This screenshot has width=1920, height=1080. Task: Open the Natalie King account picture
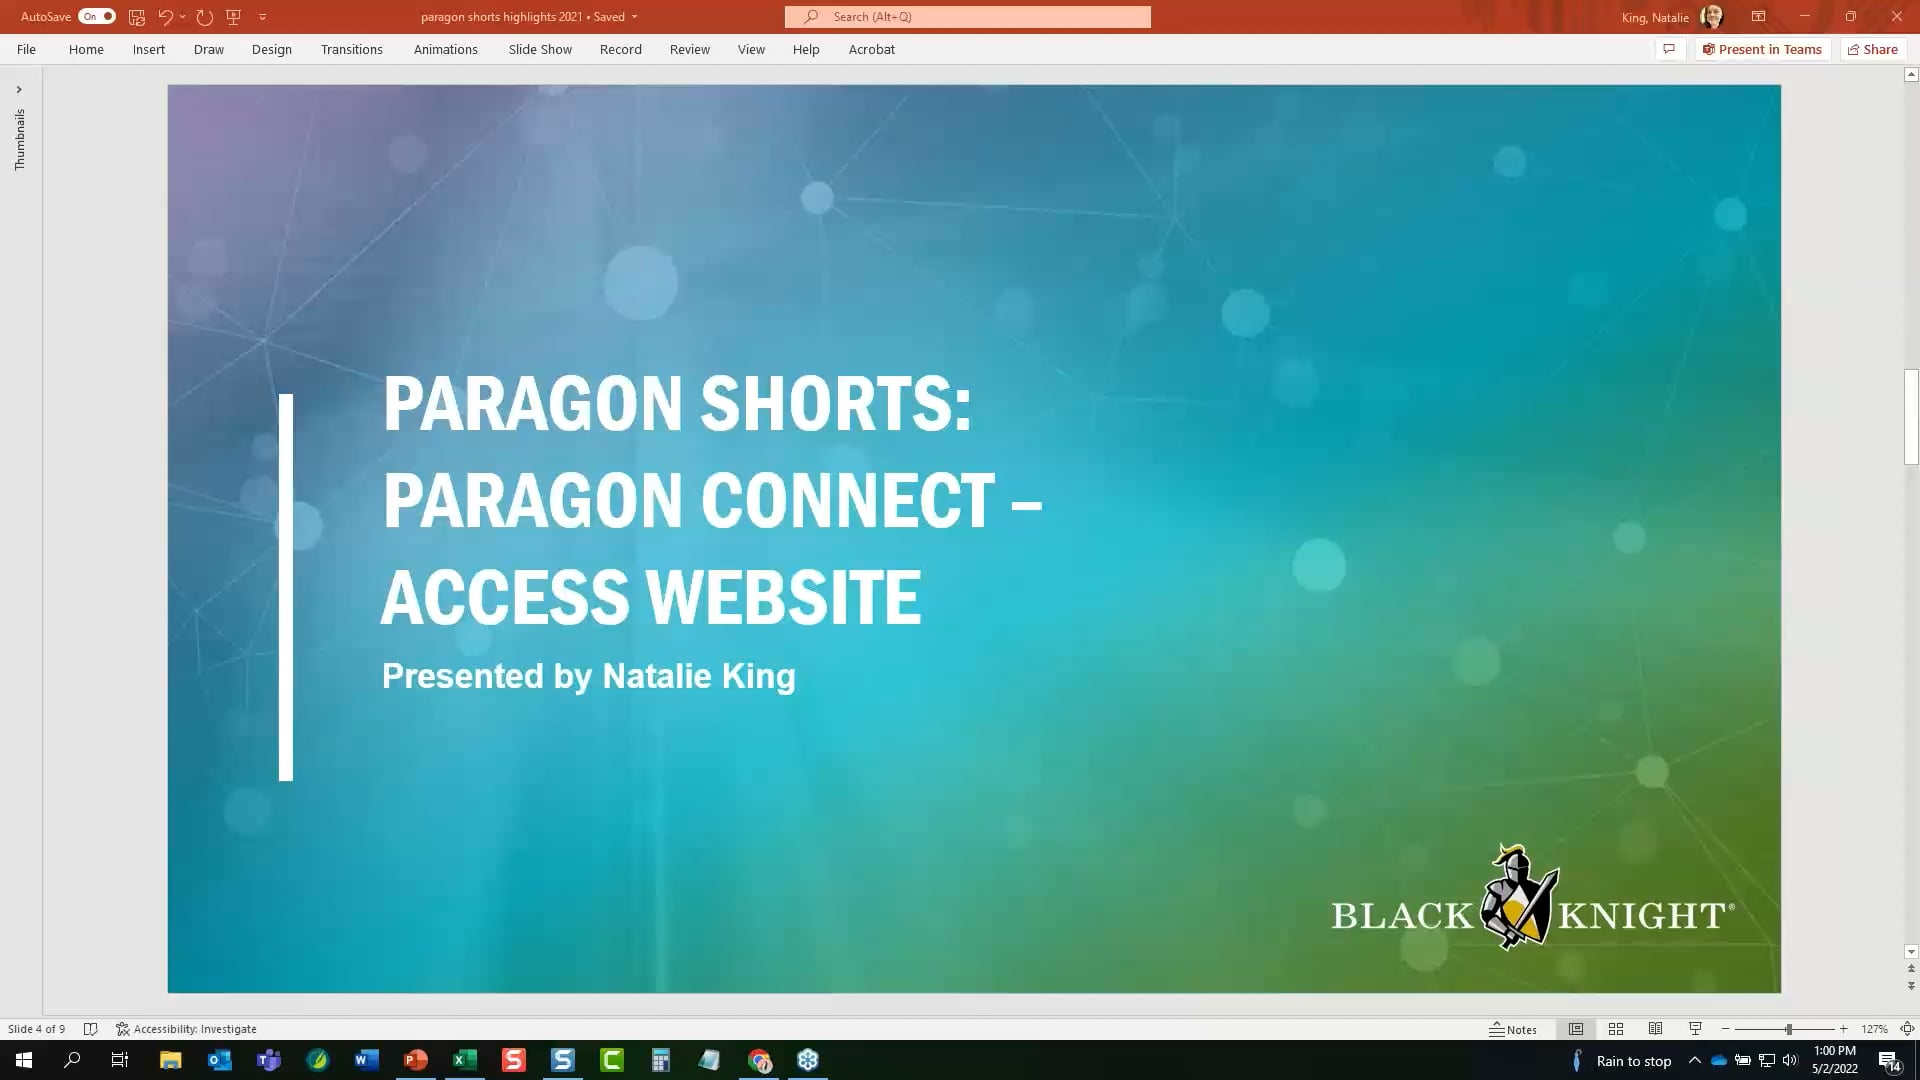[x=1711, y=17]
